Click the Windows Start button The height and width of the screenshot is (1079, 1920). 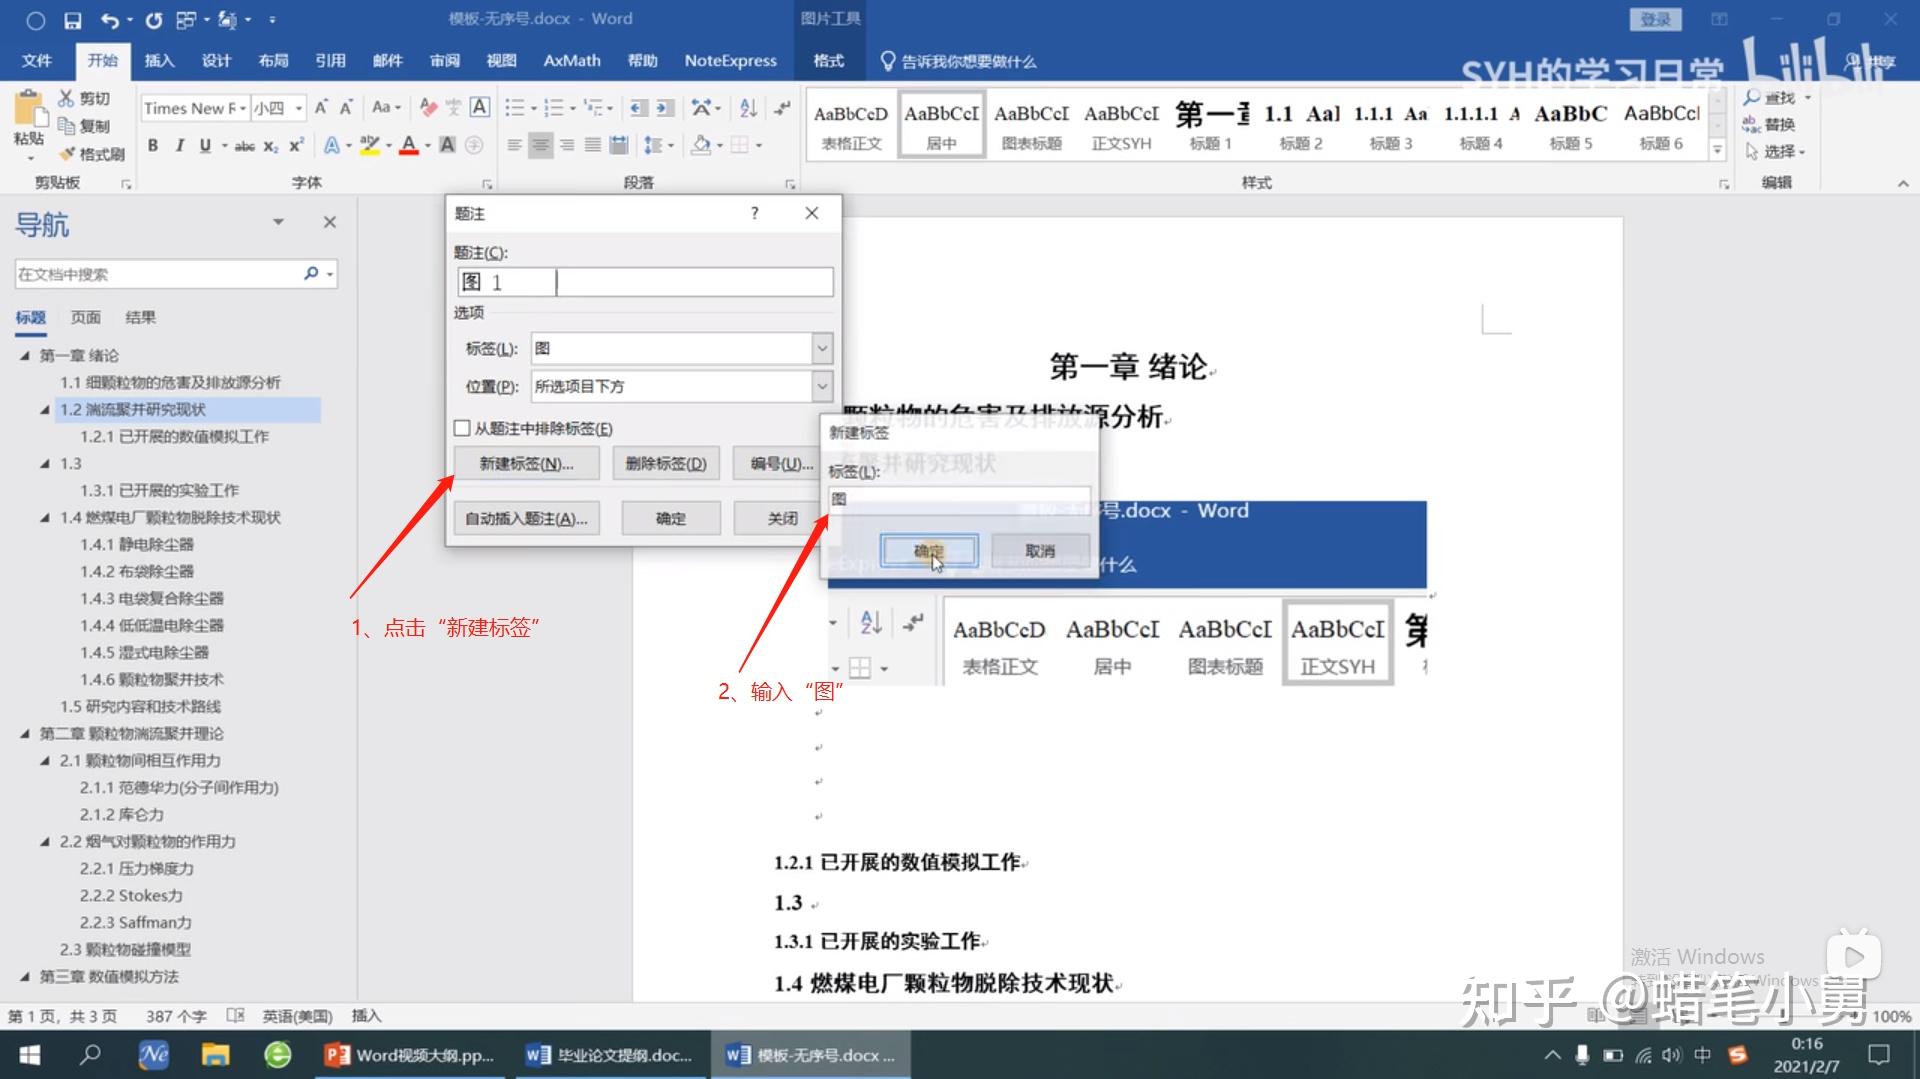click(x=30, y=1055)
